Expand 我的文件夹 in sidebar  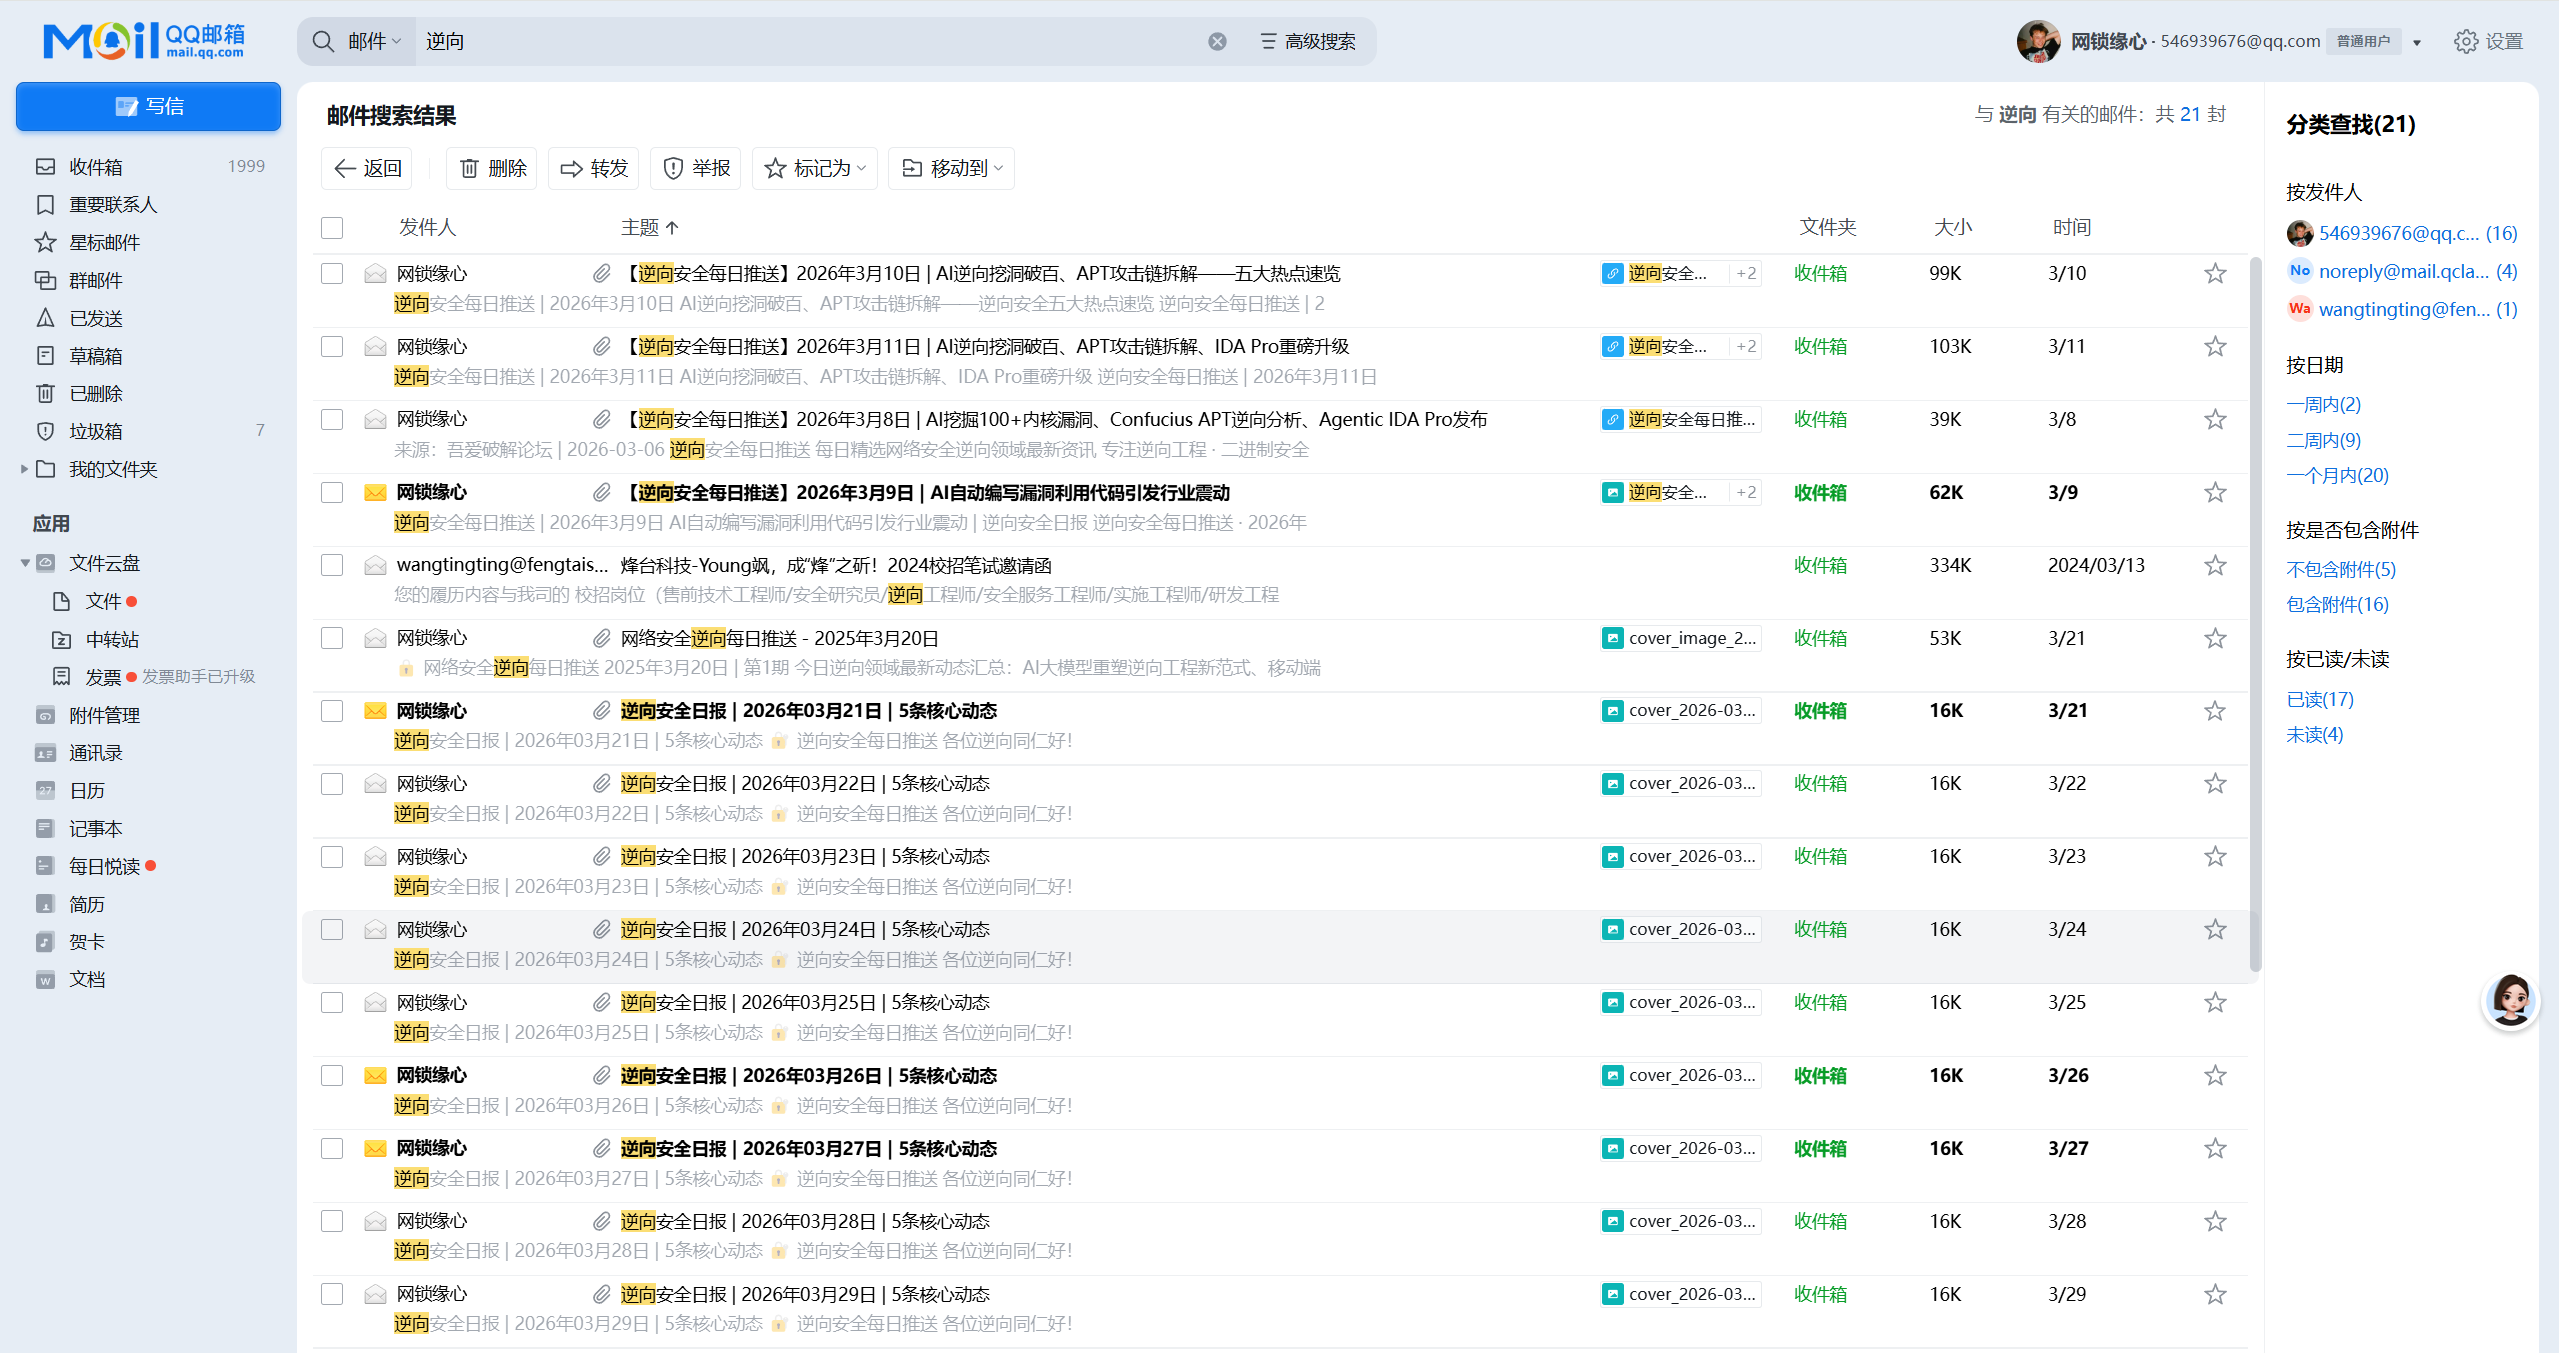pos(24,469)
